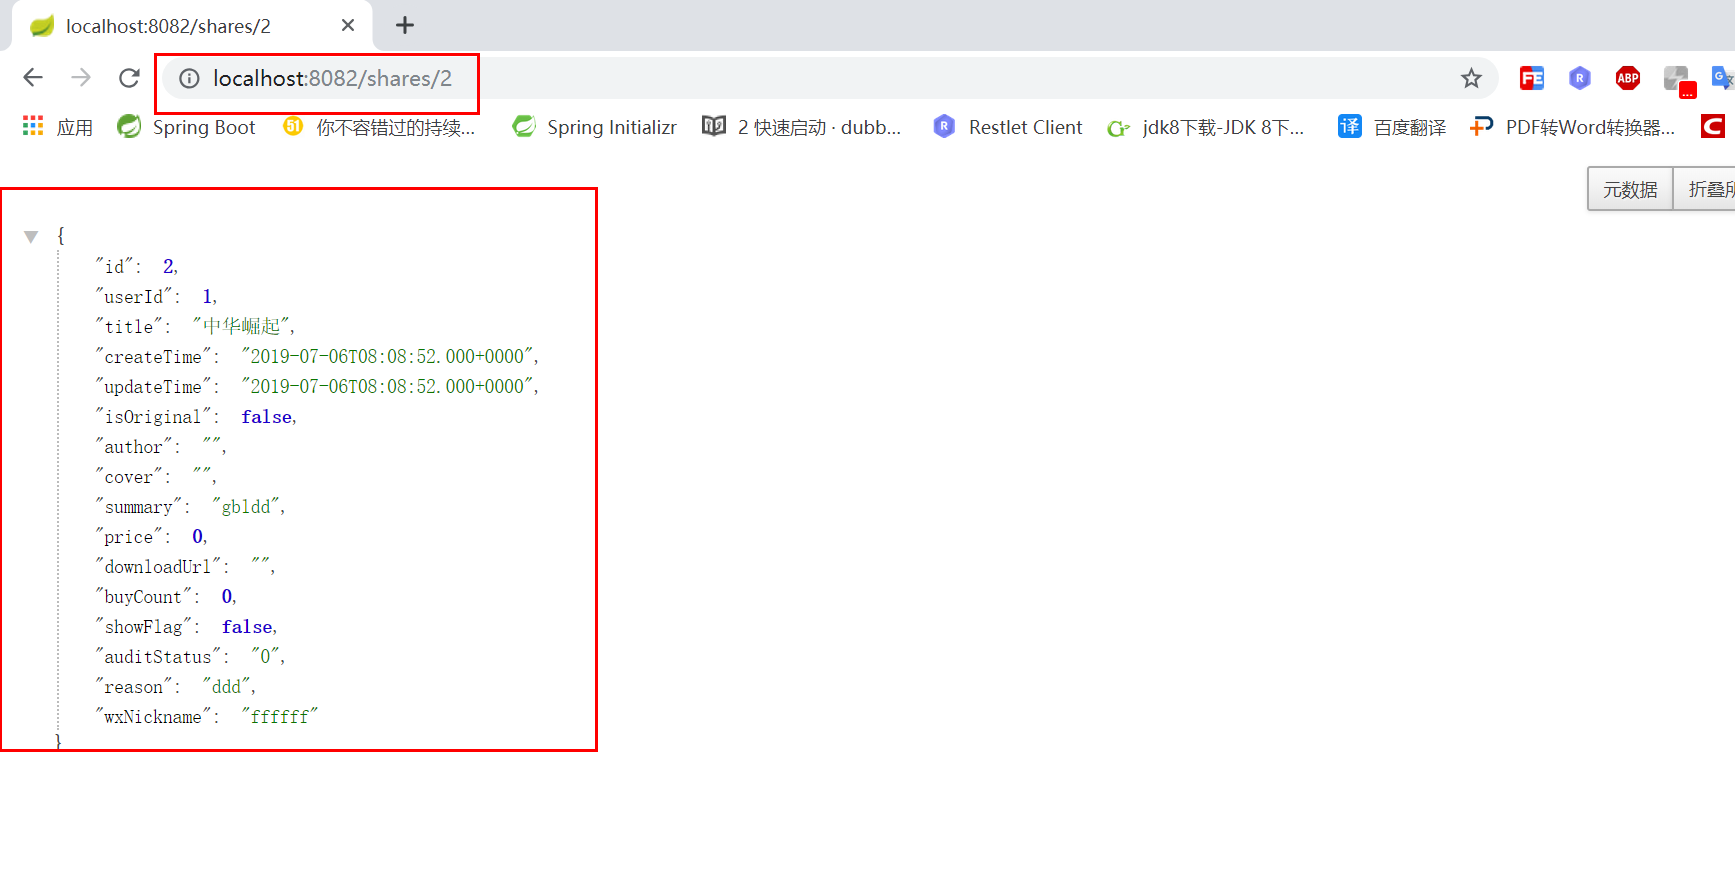Viewport: 1735px width, 882px height.
Task: Click the updateTime timestamp value
Action: (387, 386)
